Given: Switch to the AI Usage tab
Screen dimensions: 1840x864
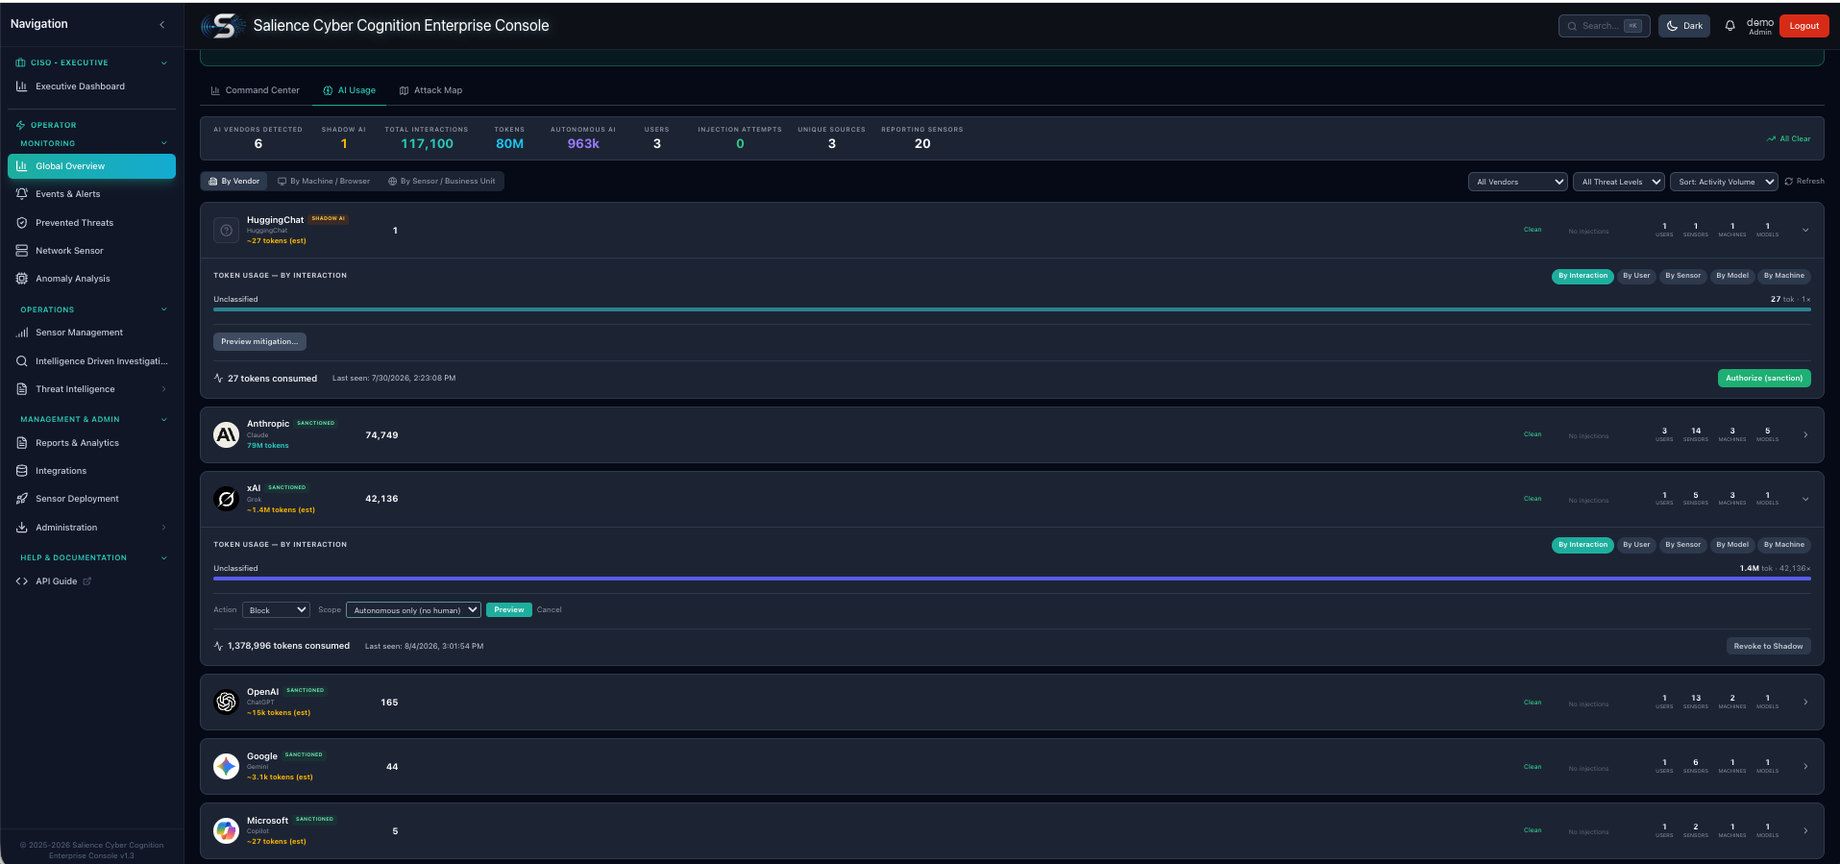Looking at the screenshot, I should point(349,90).
